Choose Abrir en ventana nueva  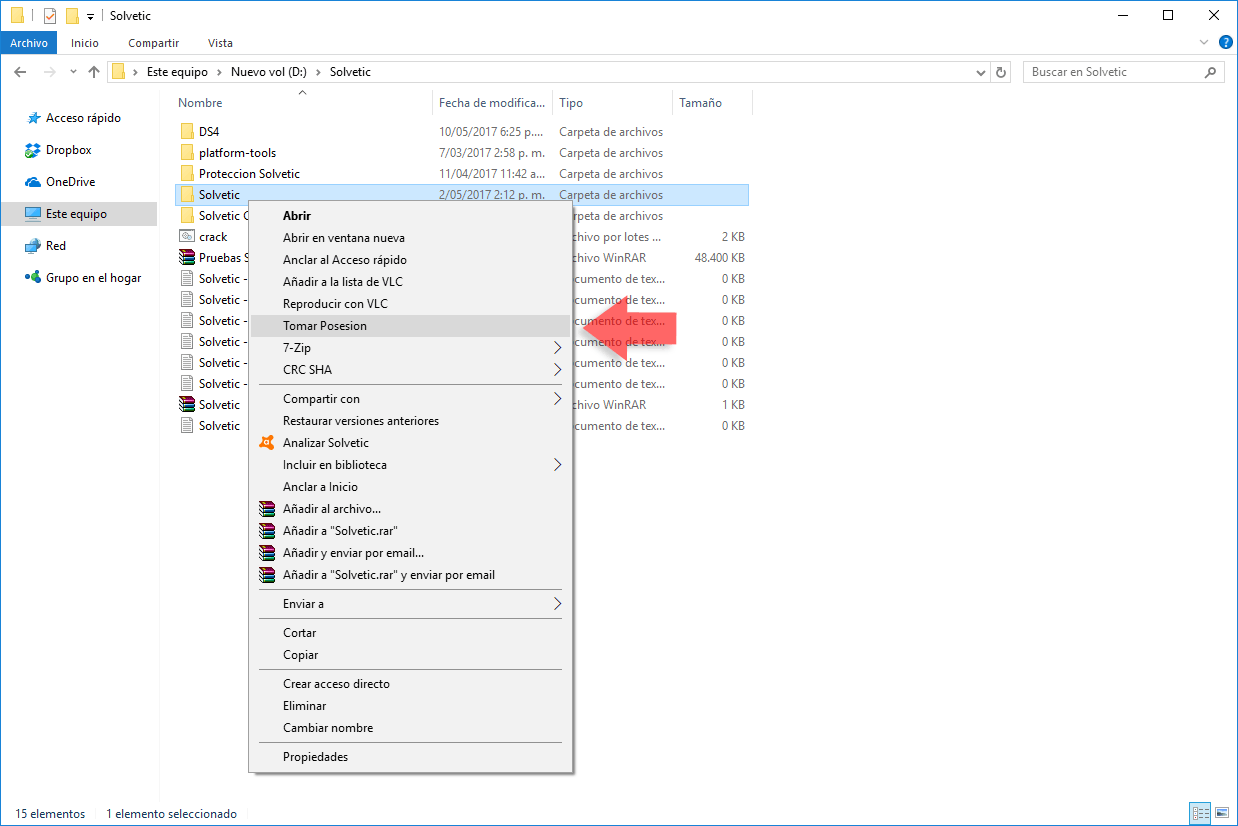point(410,238)
